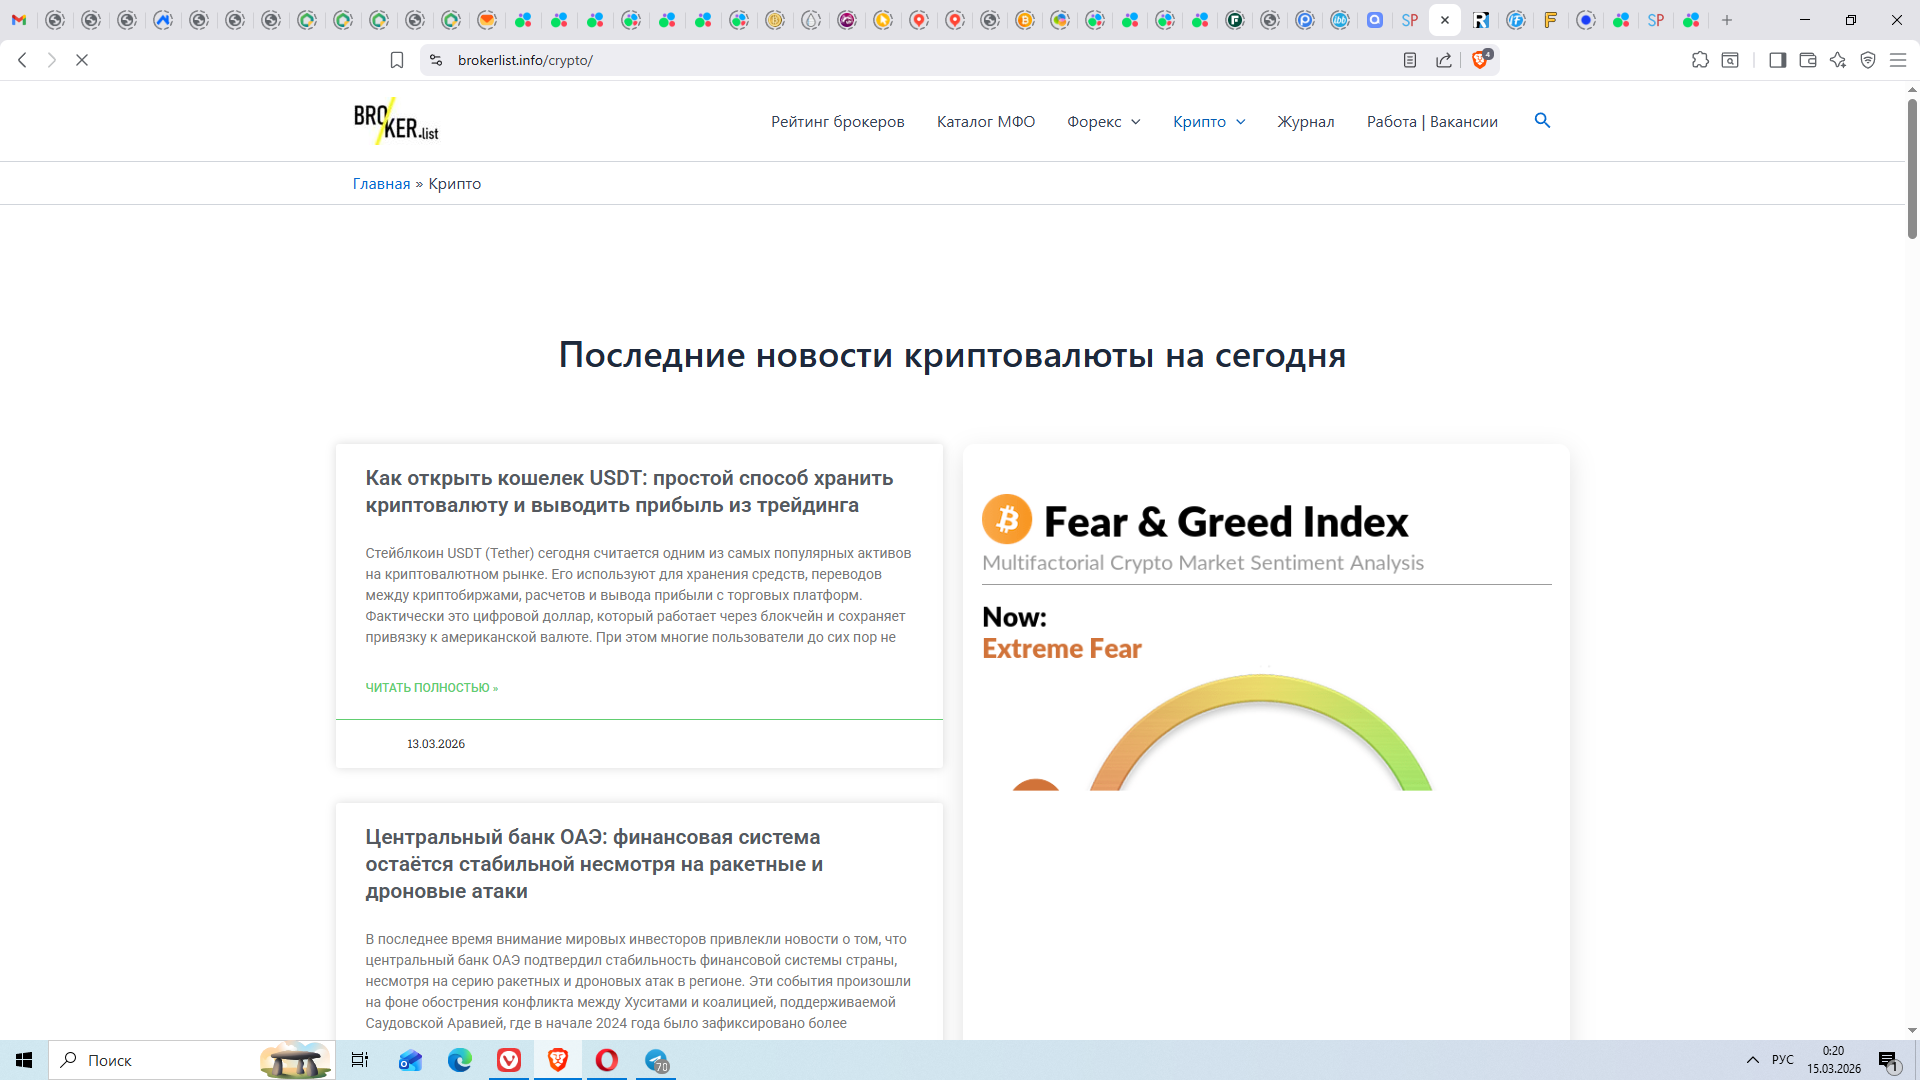Open Рейтинг брокеров menu item
Image resolution: width=1920 pixels, height=1080 pixels.
pyautogui.click(x=837, y=121)
